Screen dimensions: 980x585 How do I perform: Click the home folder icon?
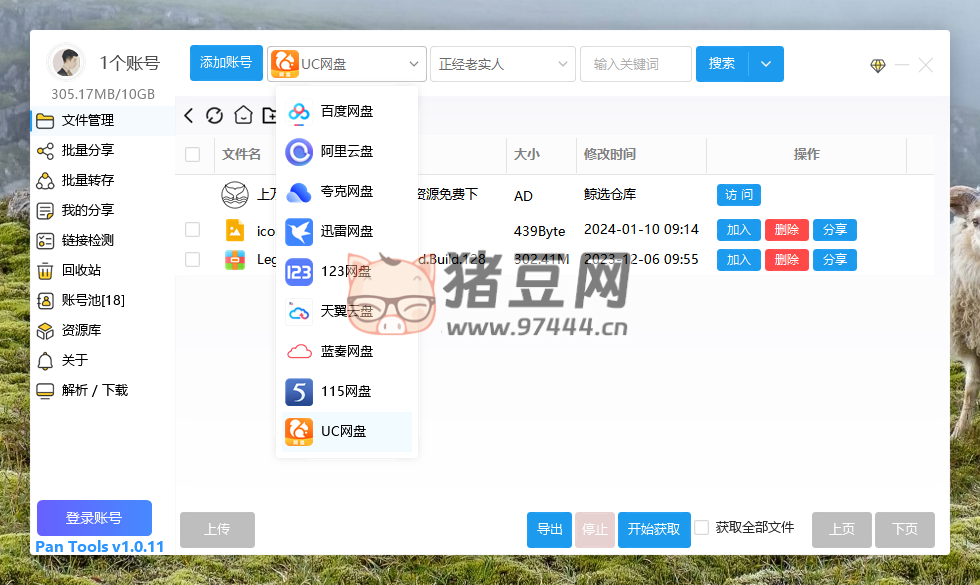[243, 116]
